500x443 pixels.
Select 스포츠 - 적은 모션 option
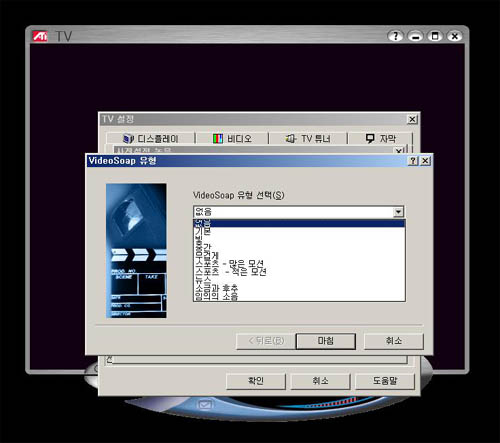[x=299, y=272]
